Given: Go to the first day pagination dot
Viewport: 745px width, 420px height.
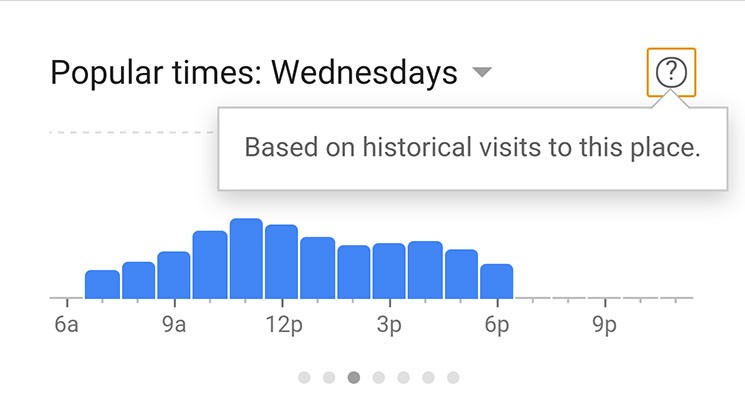Looking at the screenshot, I should tap(304, 378).
